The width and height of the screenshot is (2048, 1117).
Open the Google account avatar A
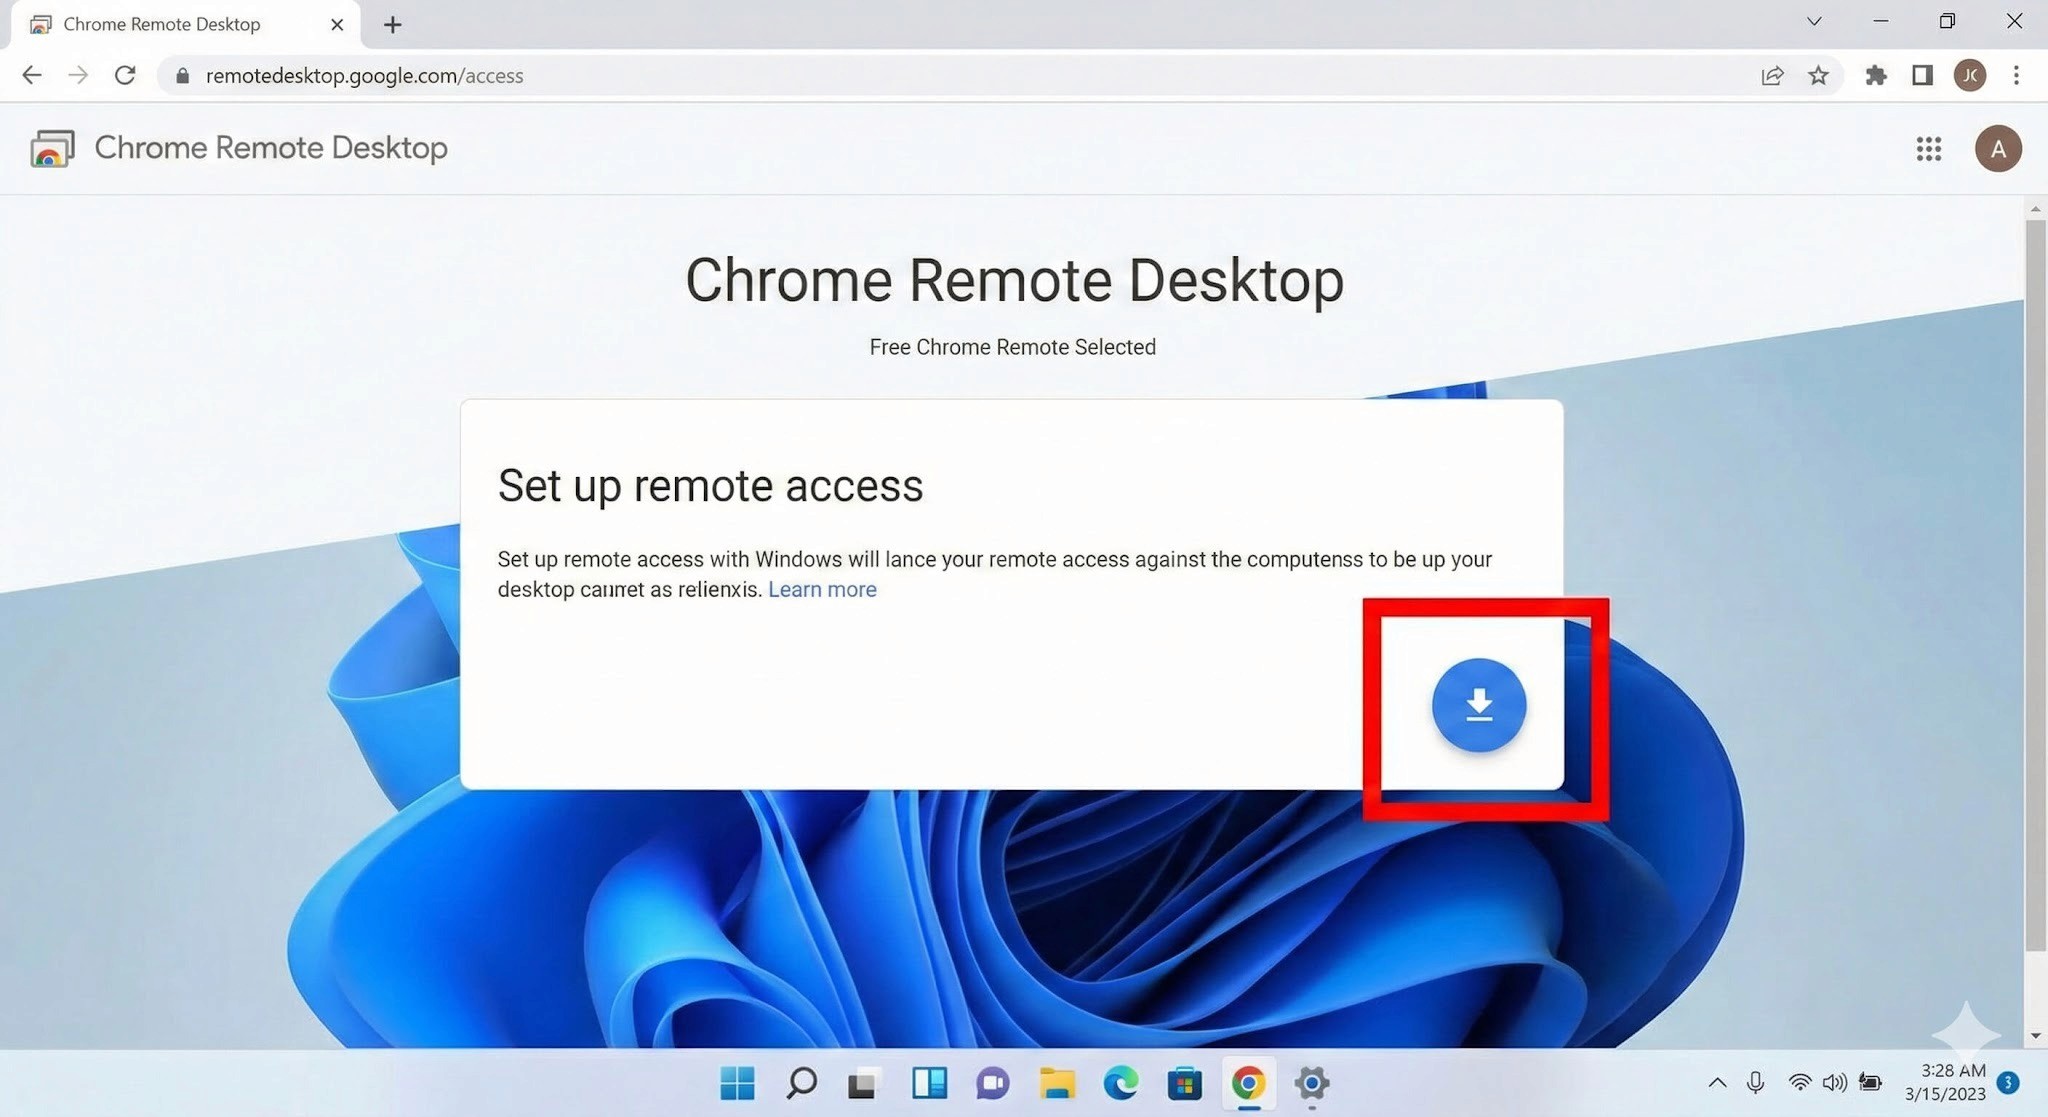[1997, 149]
